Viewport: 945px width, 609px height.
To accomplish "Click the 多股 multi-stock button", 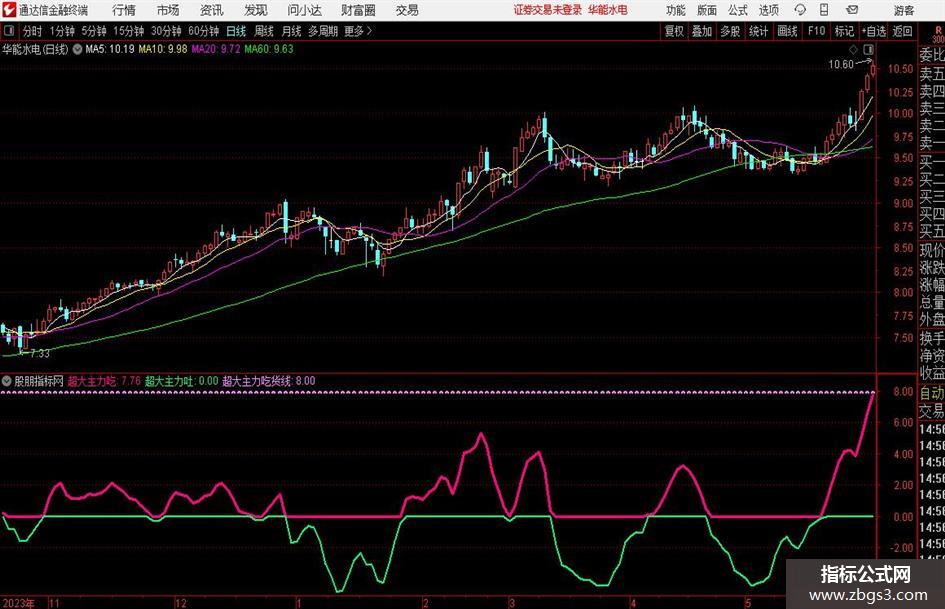I will (x=730, y=31).
